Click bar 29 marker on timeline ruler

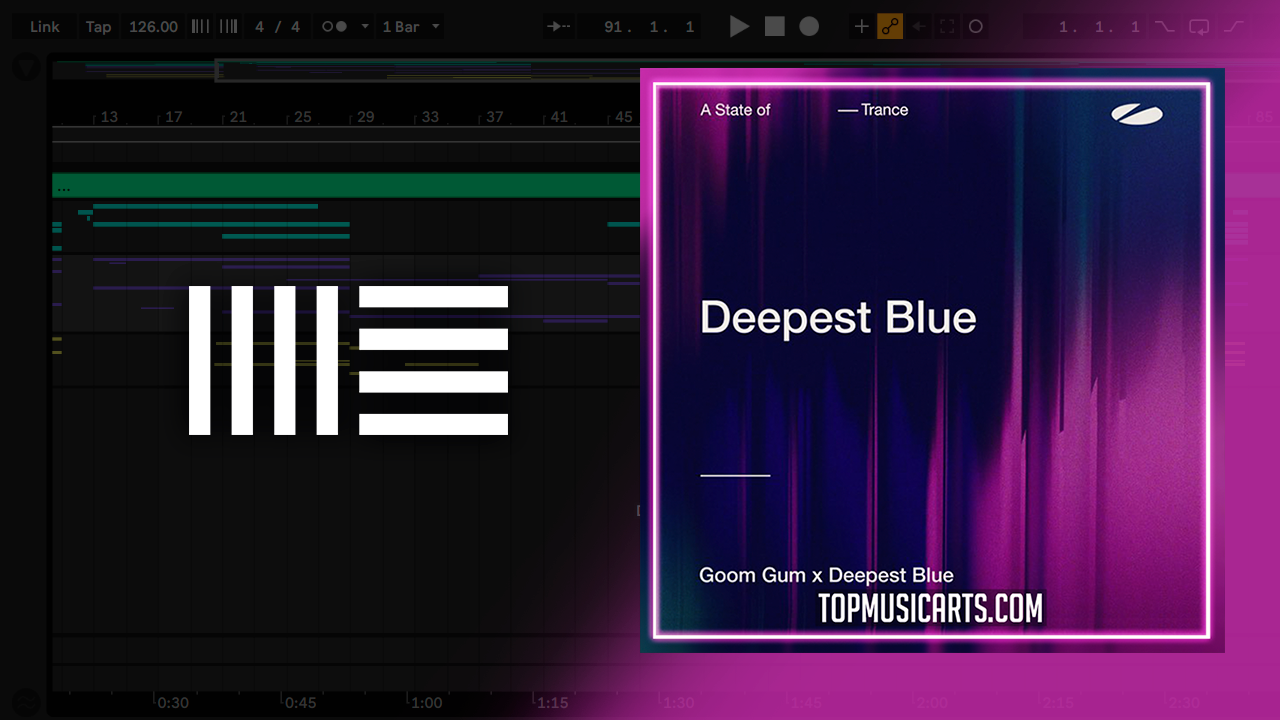click(365, 117)
